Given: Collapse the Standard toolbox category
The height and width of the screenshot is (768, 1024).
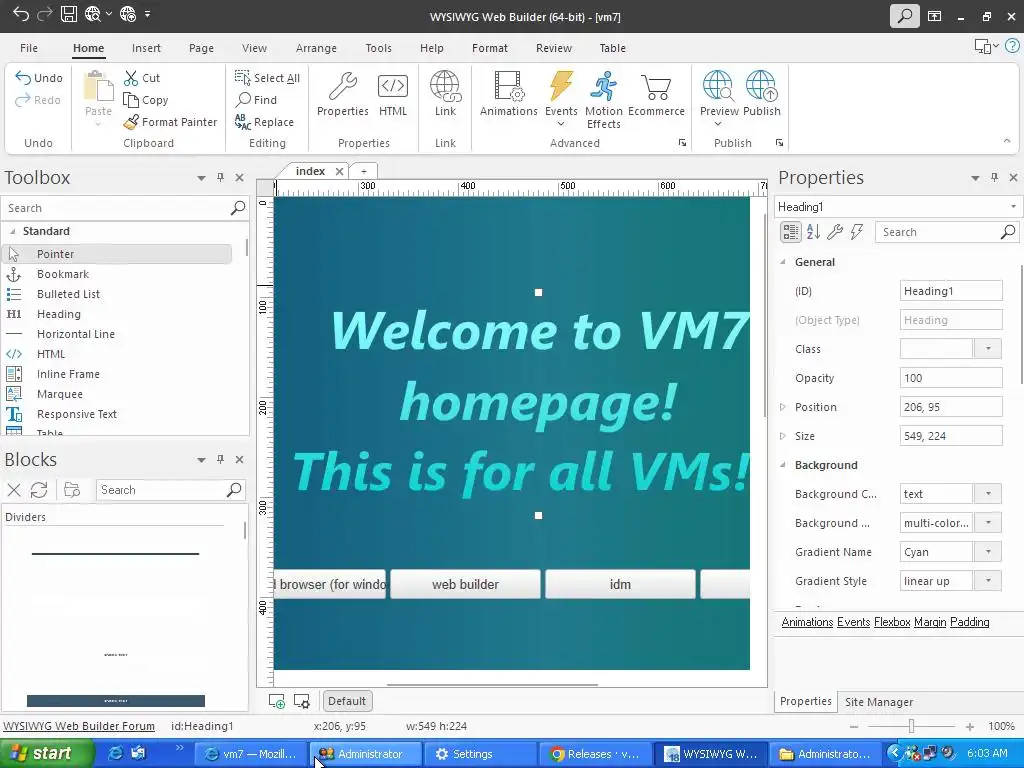Looking at the screenshot, I should (x=12, y=231).
